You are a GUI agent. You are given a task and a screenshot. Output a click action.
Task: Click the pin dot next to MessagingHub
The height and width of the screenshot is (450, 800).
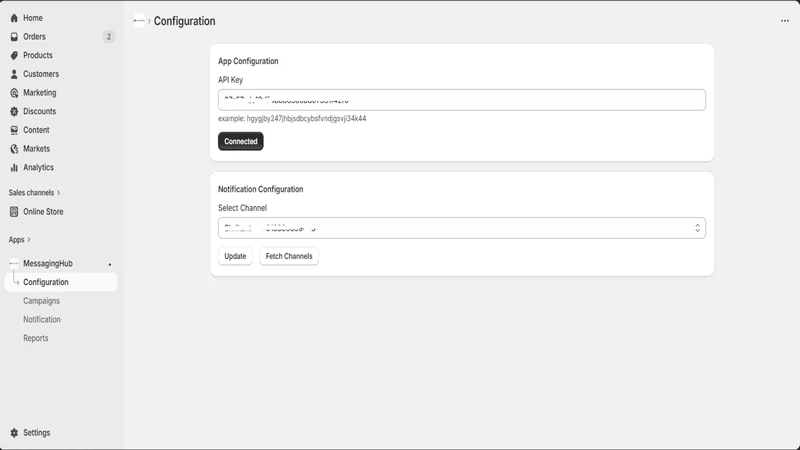point(110,264)
